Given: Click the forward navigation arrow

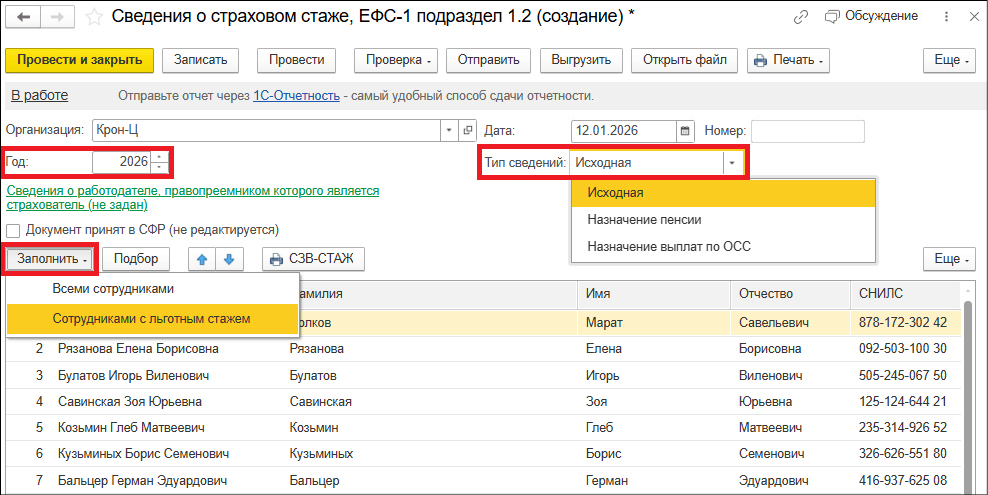Looking at the screenshot, I should (x=58, y=17).
